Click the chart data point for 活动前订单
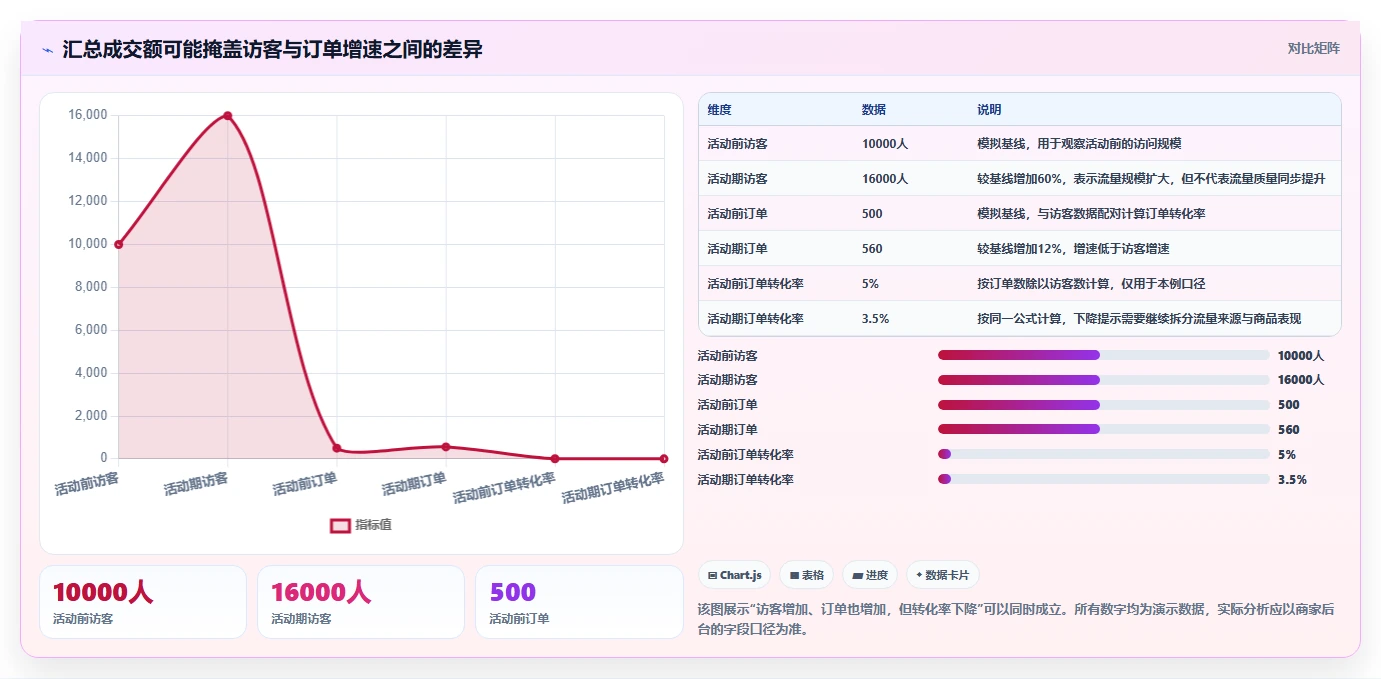 (337, 448)
